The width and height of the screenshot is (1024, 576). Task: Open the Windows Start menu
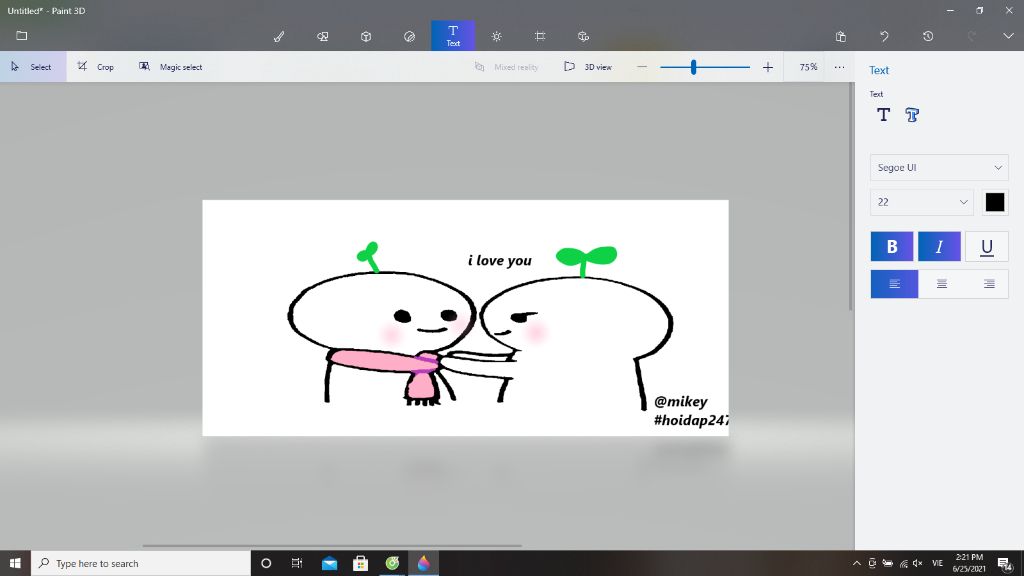[15, 563]
